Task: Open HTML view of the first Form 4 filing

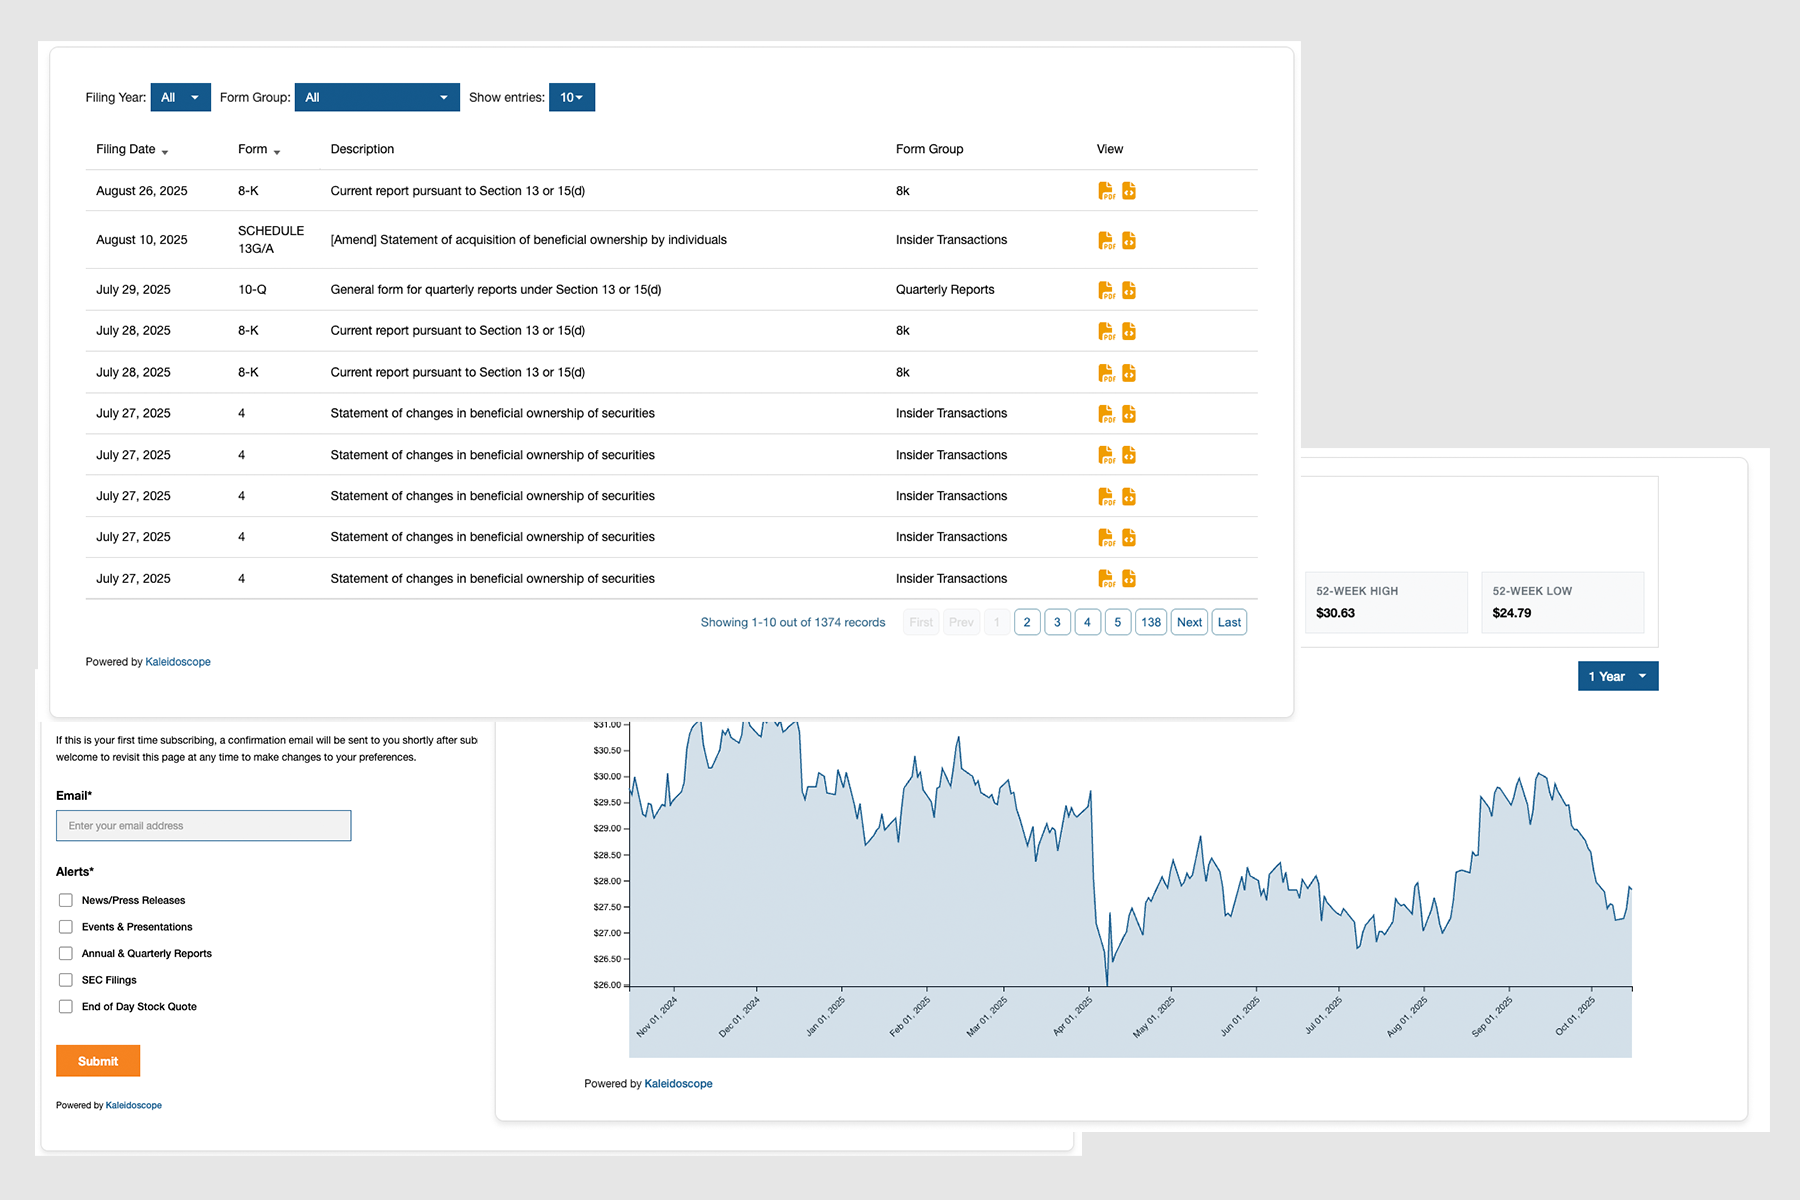Action: tap(1129, 413)
